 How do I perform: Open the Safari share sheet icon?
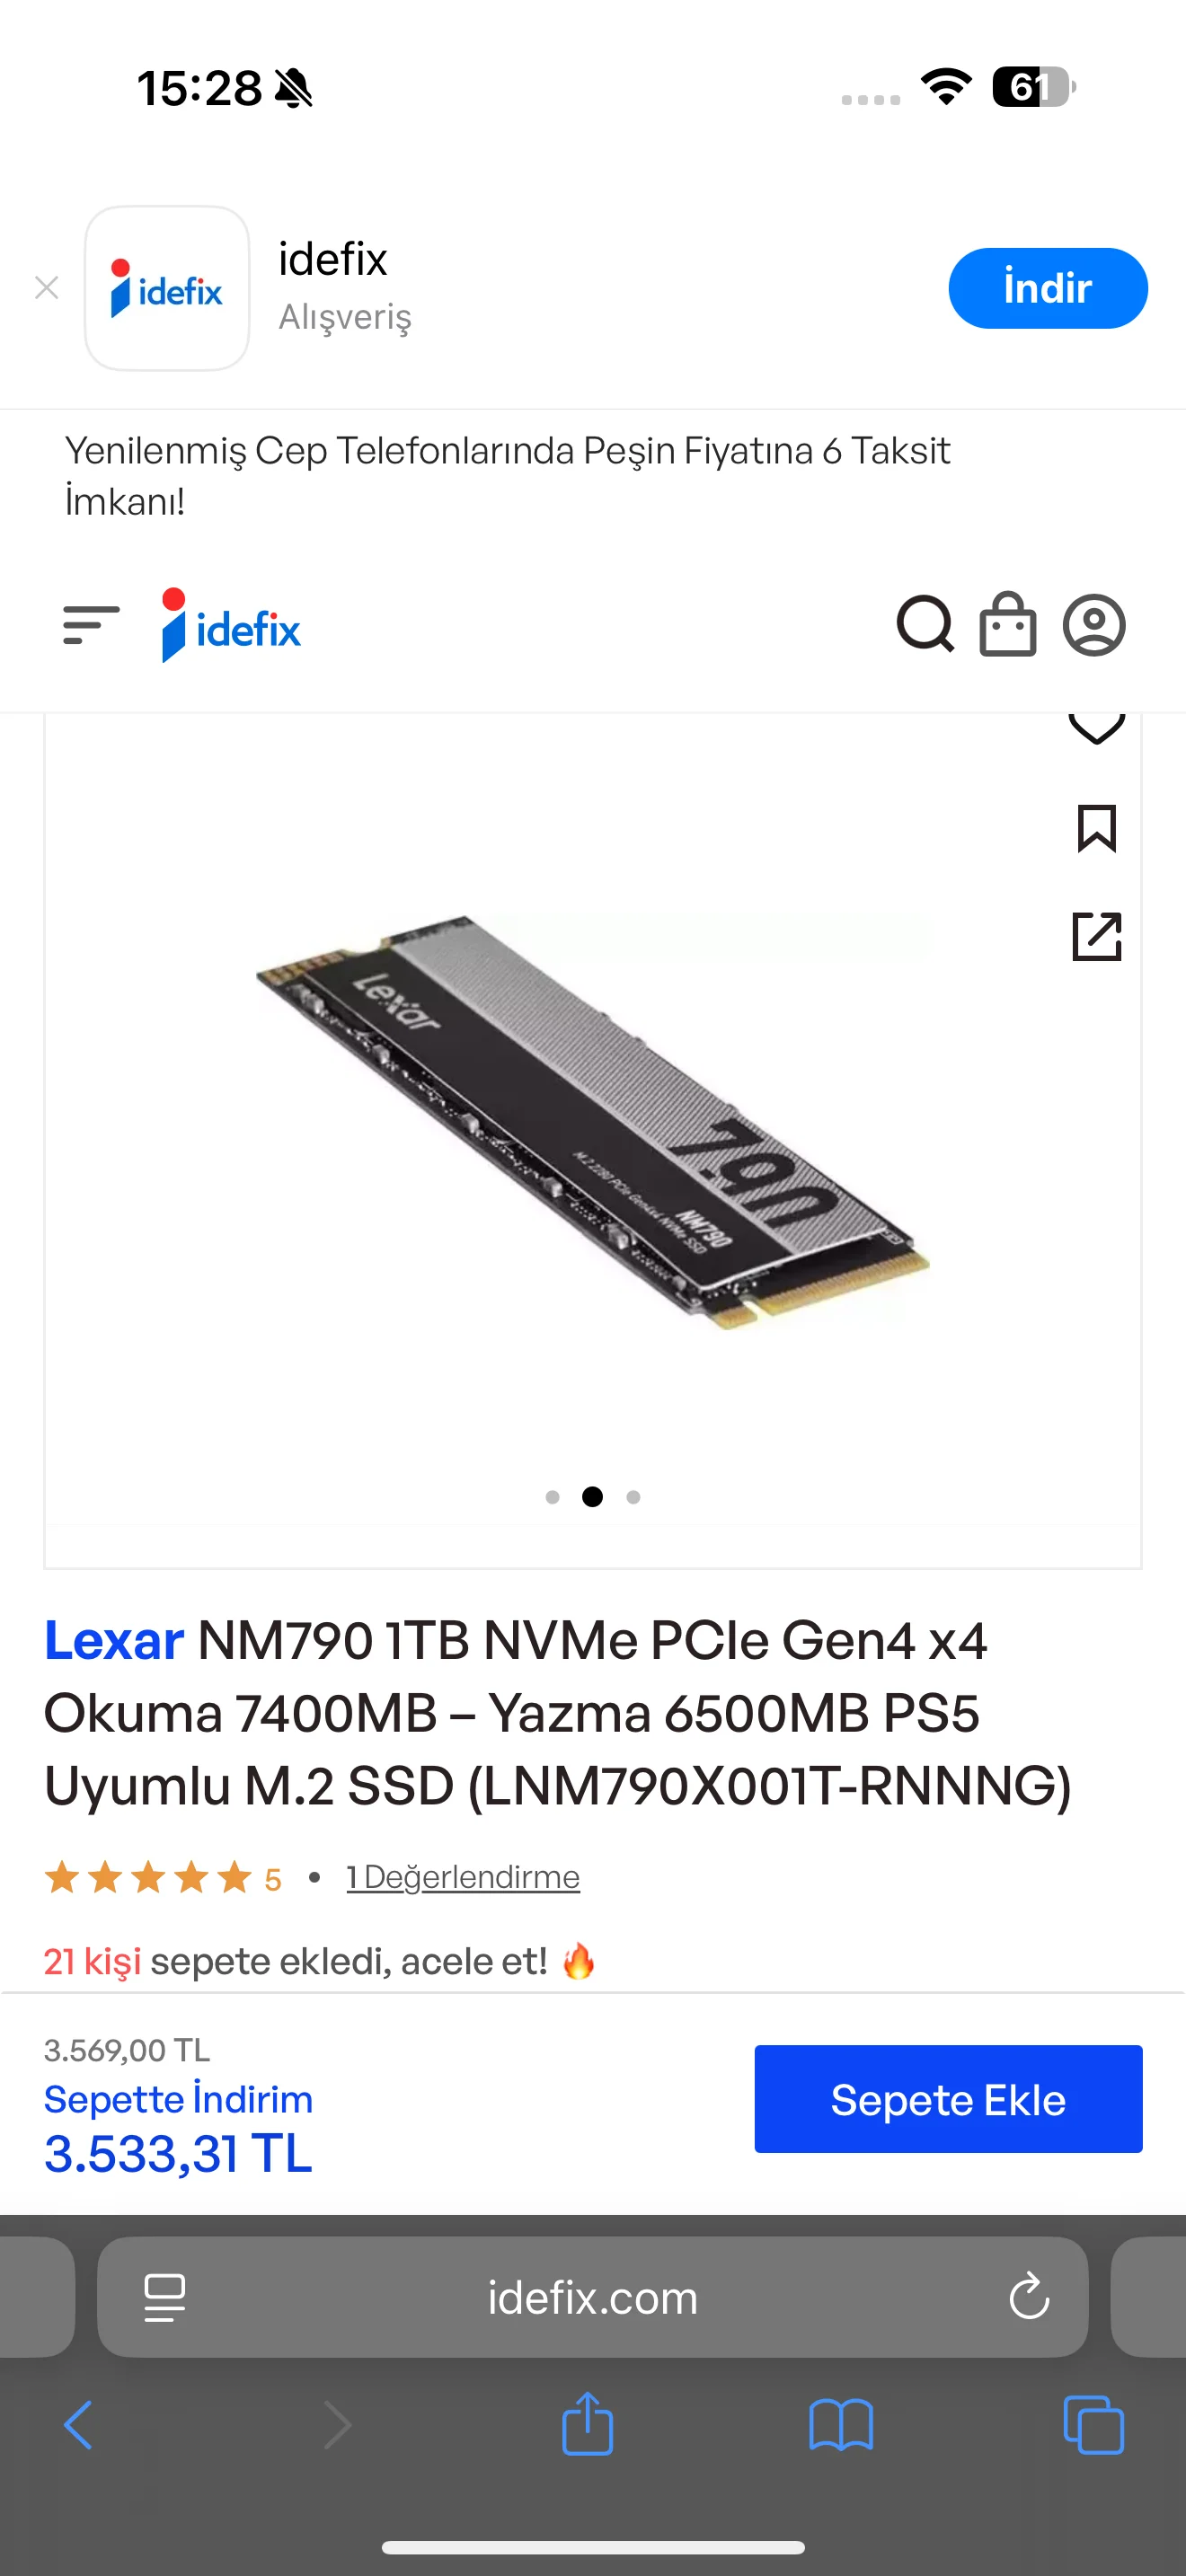click(x=587, y=2424)
